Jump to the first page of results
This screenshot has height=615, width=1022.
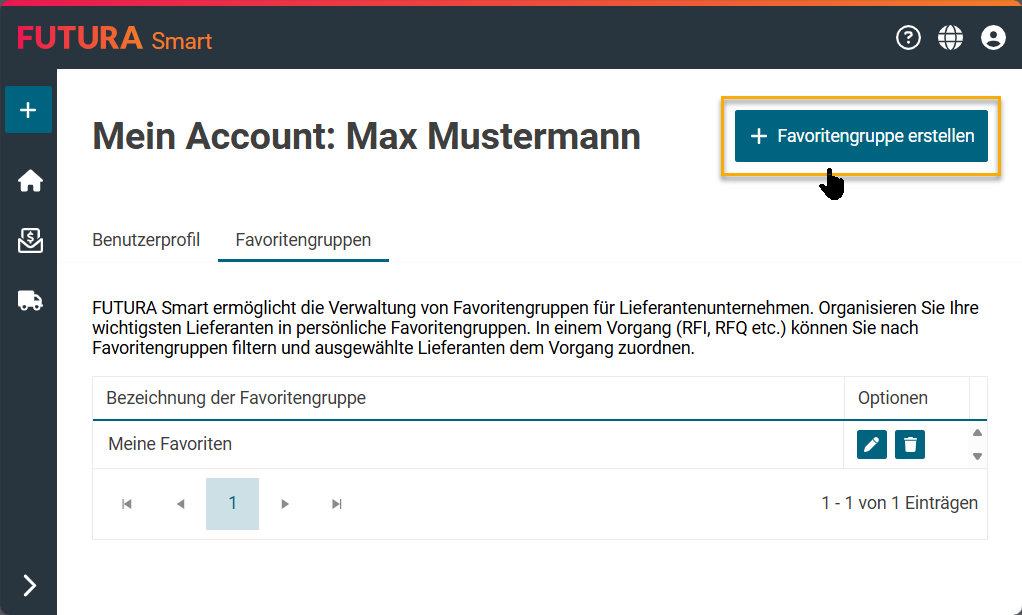pyautogui.click(x=127, y=504)
